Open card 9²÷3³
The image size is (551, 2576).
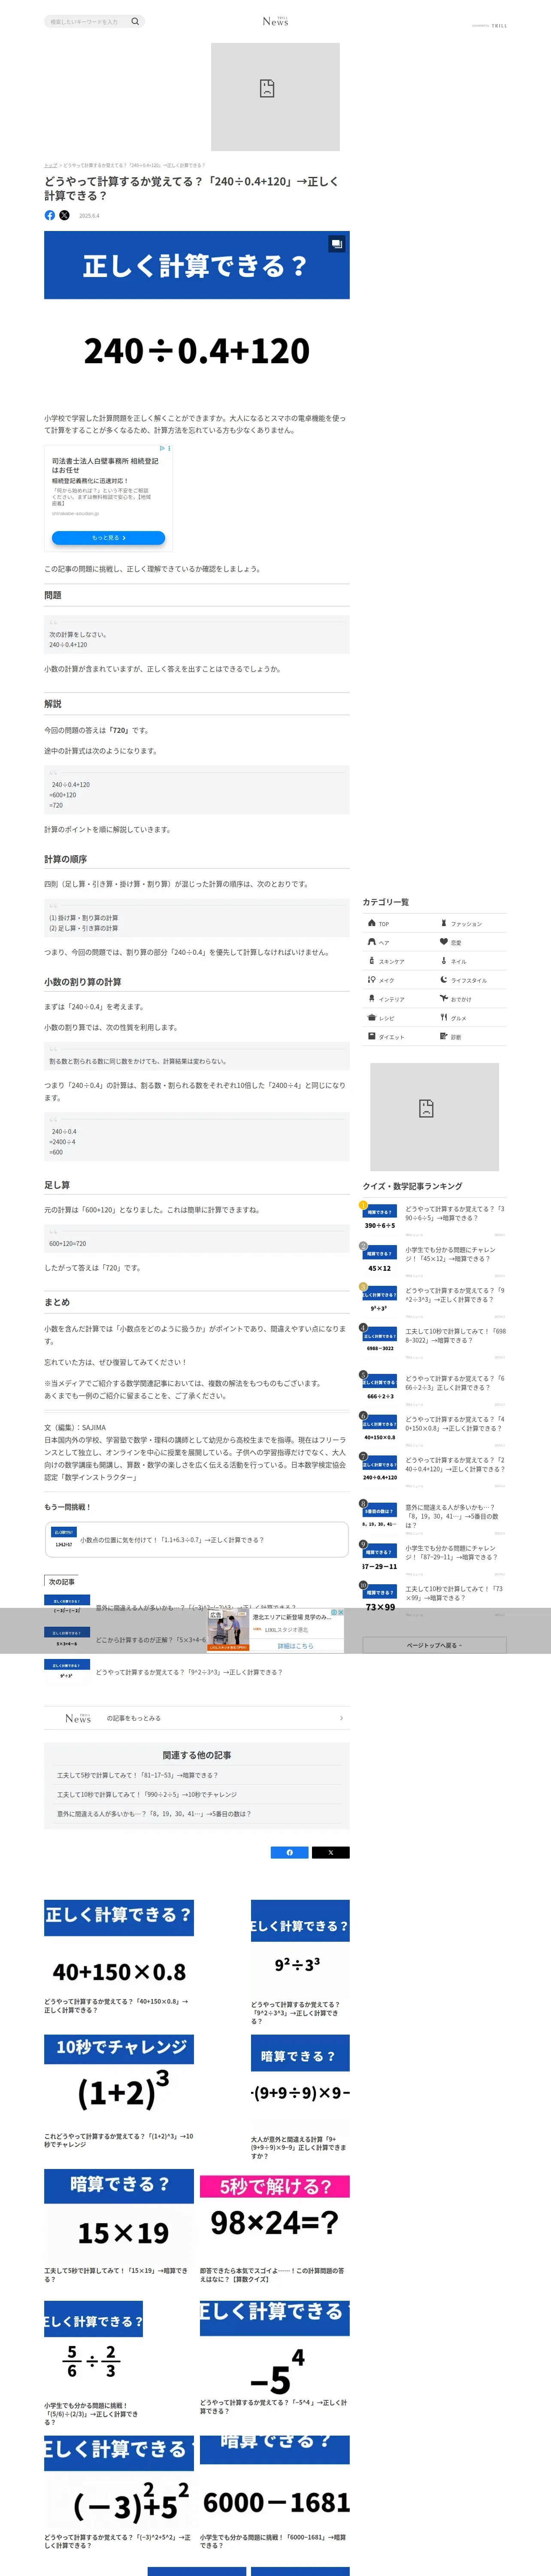point(300,1963)
